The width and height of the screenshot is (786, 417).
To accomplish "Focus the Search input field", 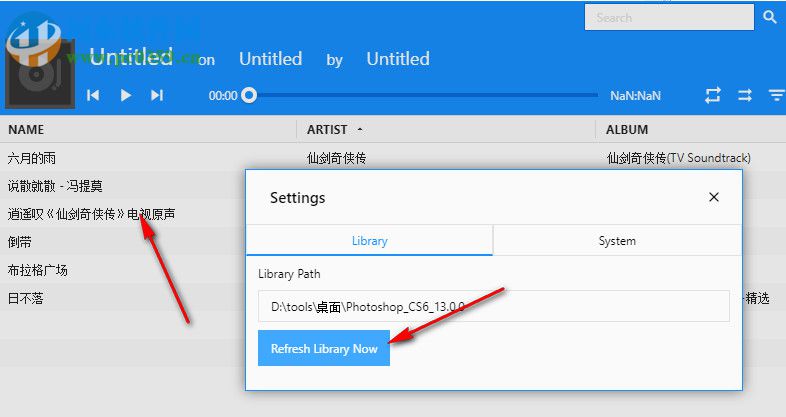I will pyautogui.click(x=669, y=18).
